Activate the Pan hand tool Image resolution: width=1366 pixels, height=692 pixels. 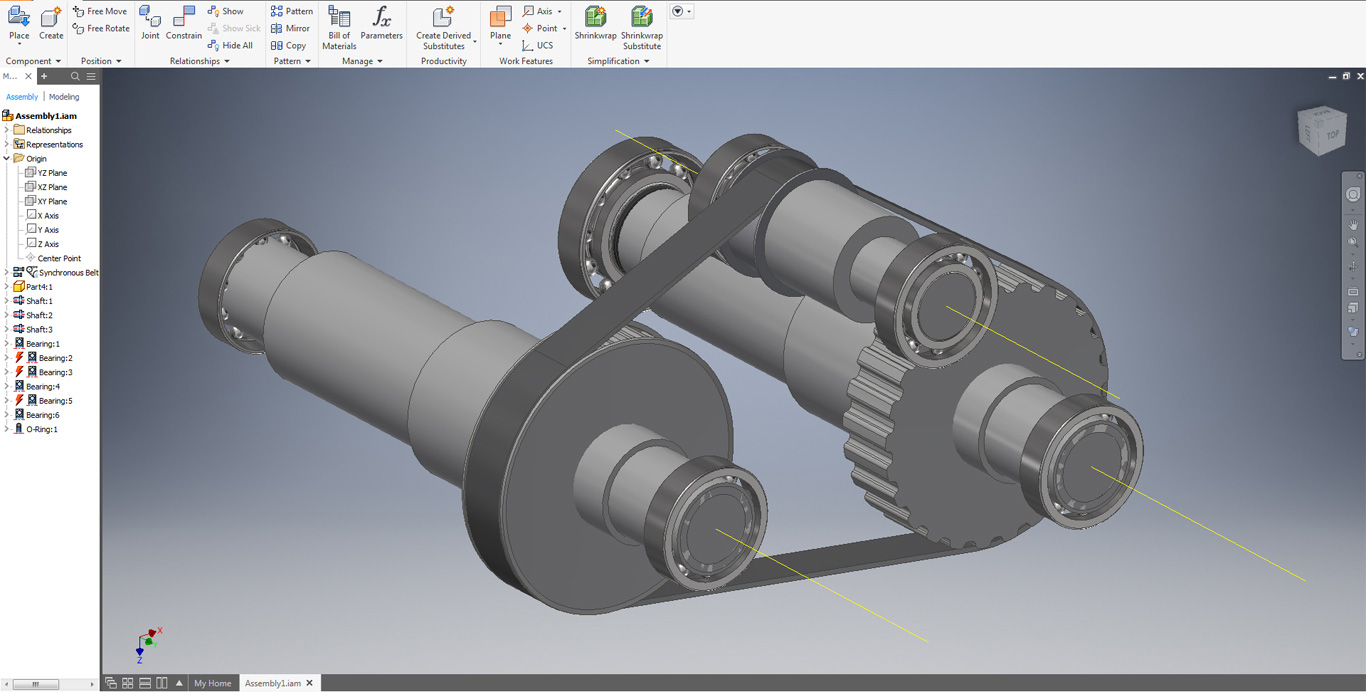(x=1353, y=226)
